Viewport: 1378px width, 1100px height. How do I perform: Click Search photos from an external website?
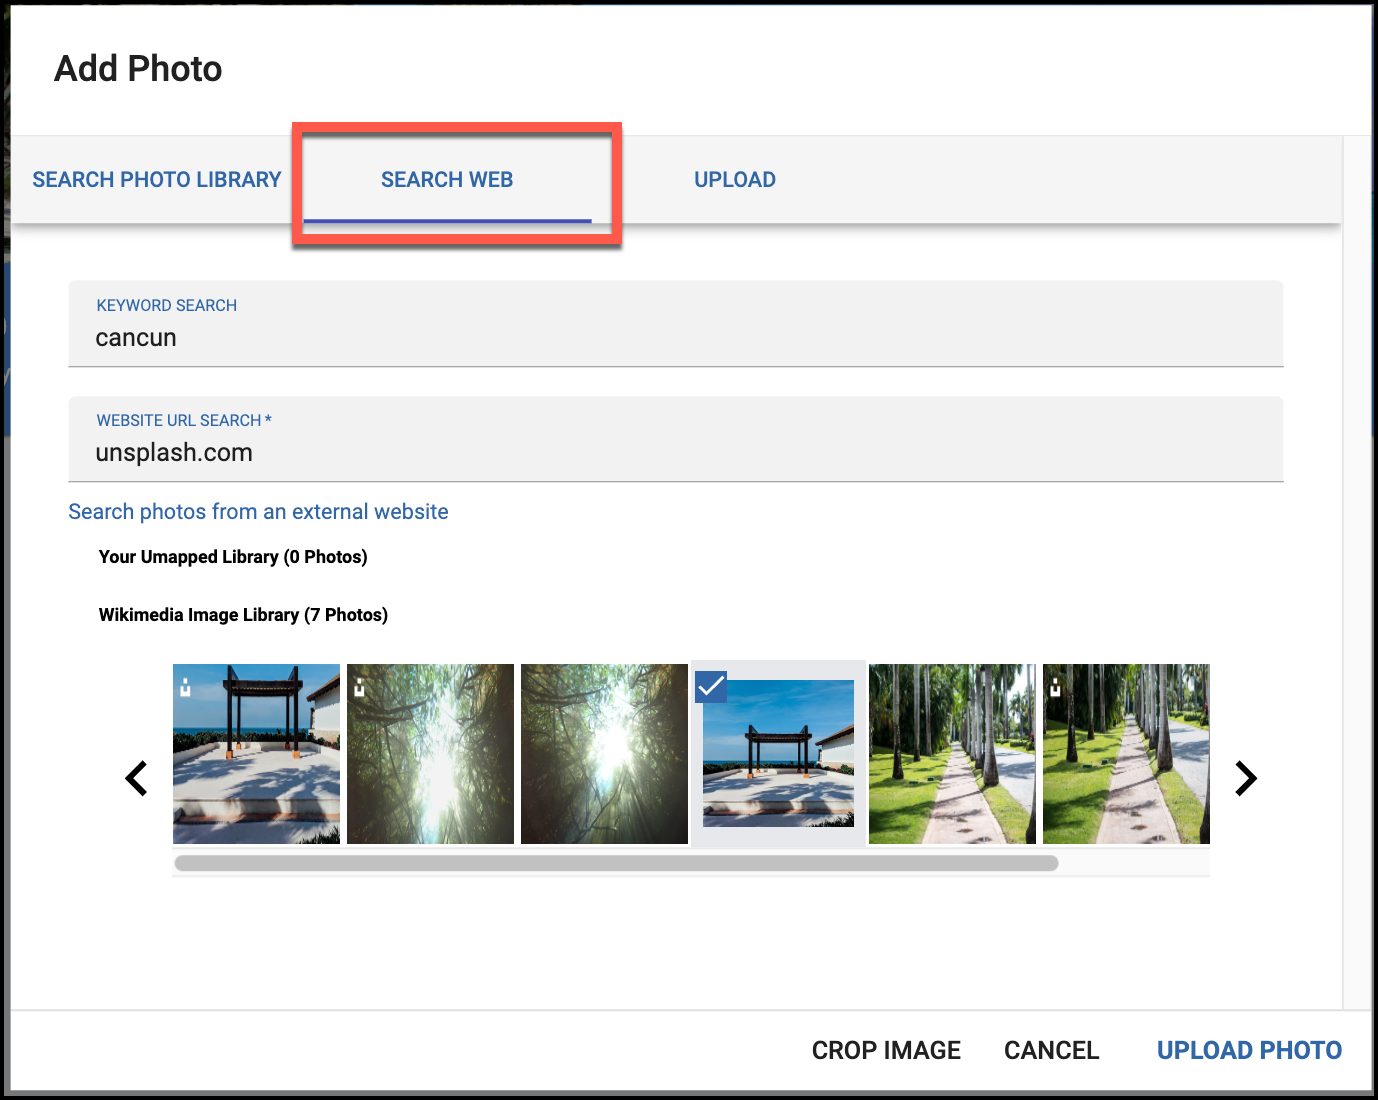tap(258, 512)
